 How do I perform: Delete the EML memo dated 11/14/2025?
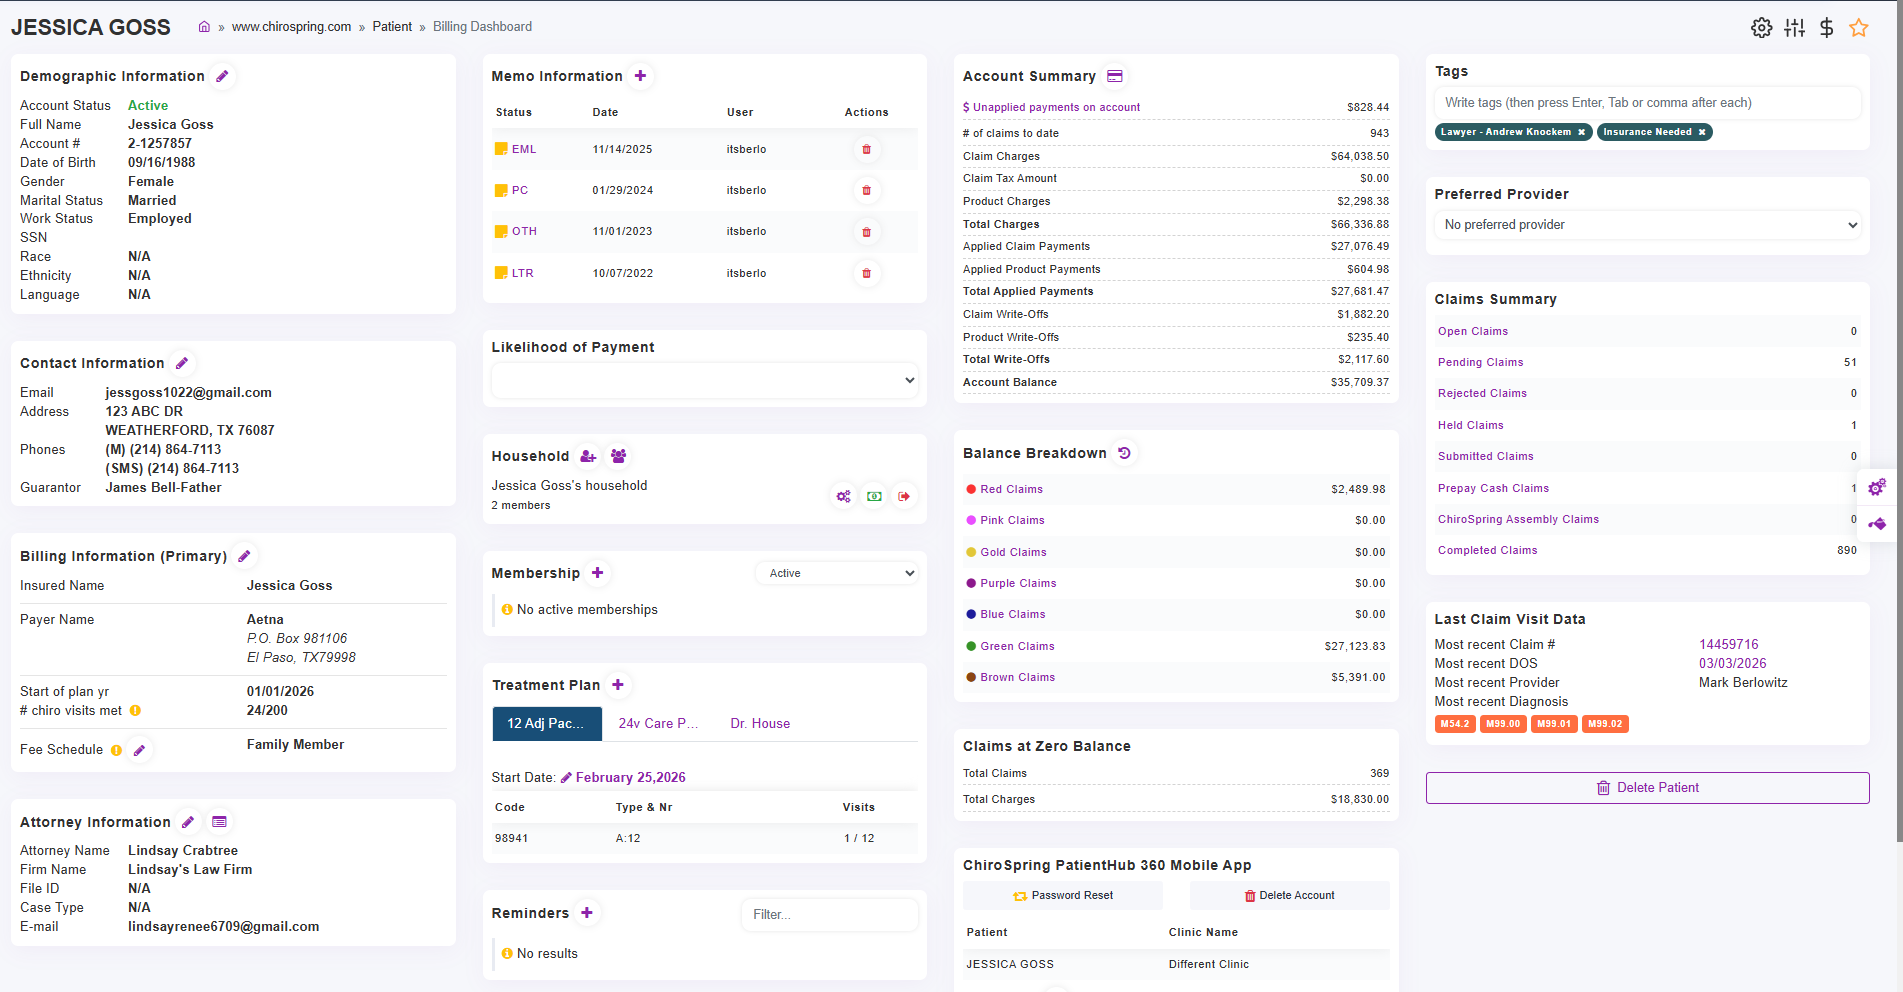coord(866,149)
